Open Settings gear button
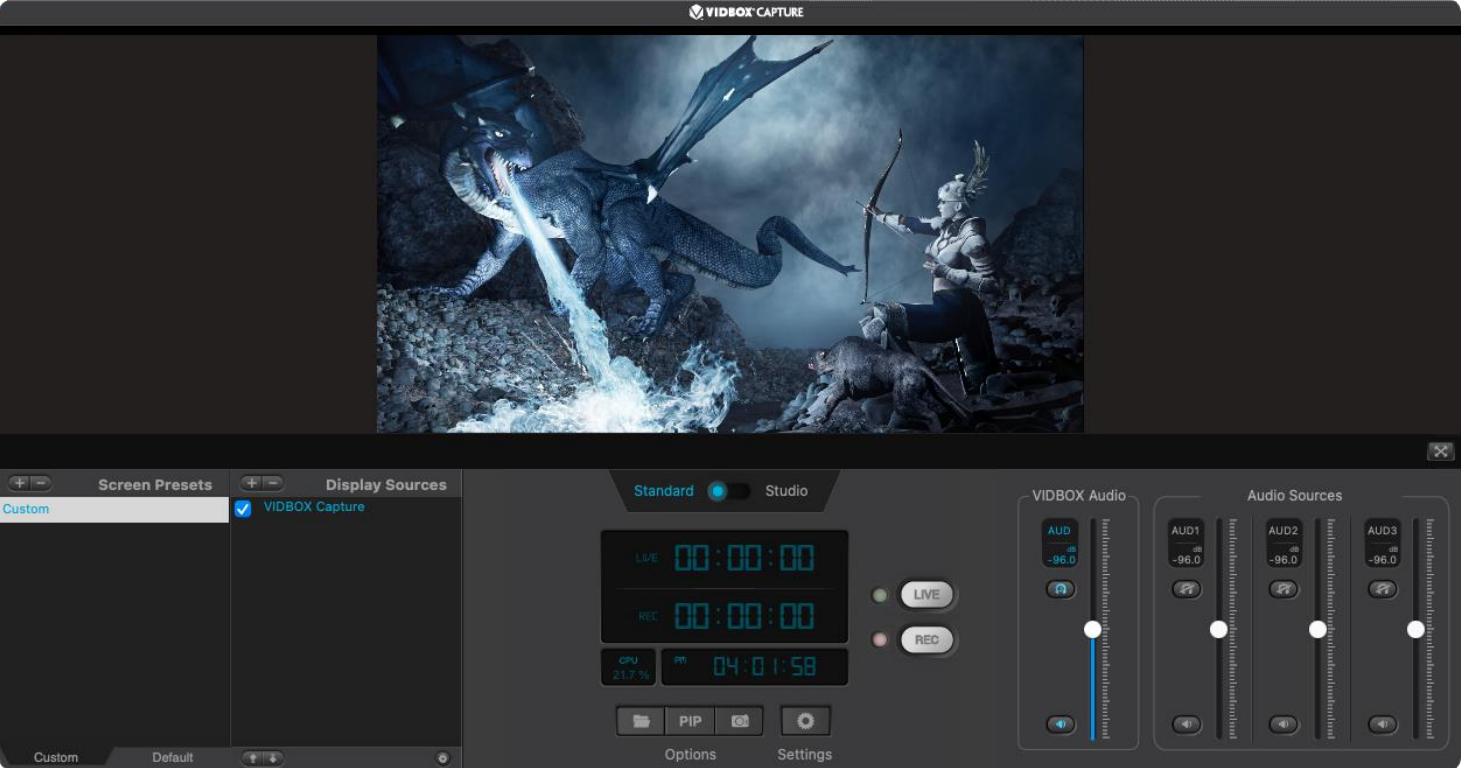This screenshot has height=768, width=1462. (x=805, y=721)
